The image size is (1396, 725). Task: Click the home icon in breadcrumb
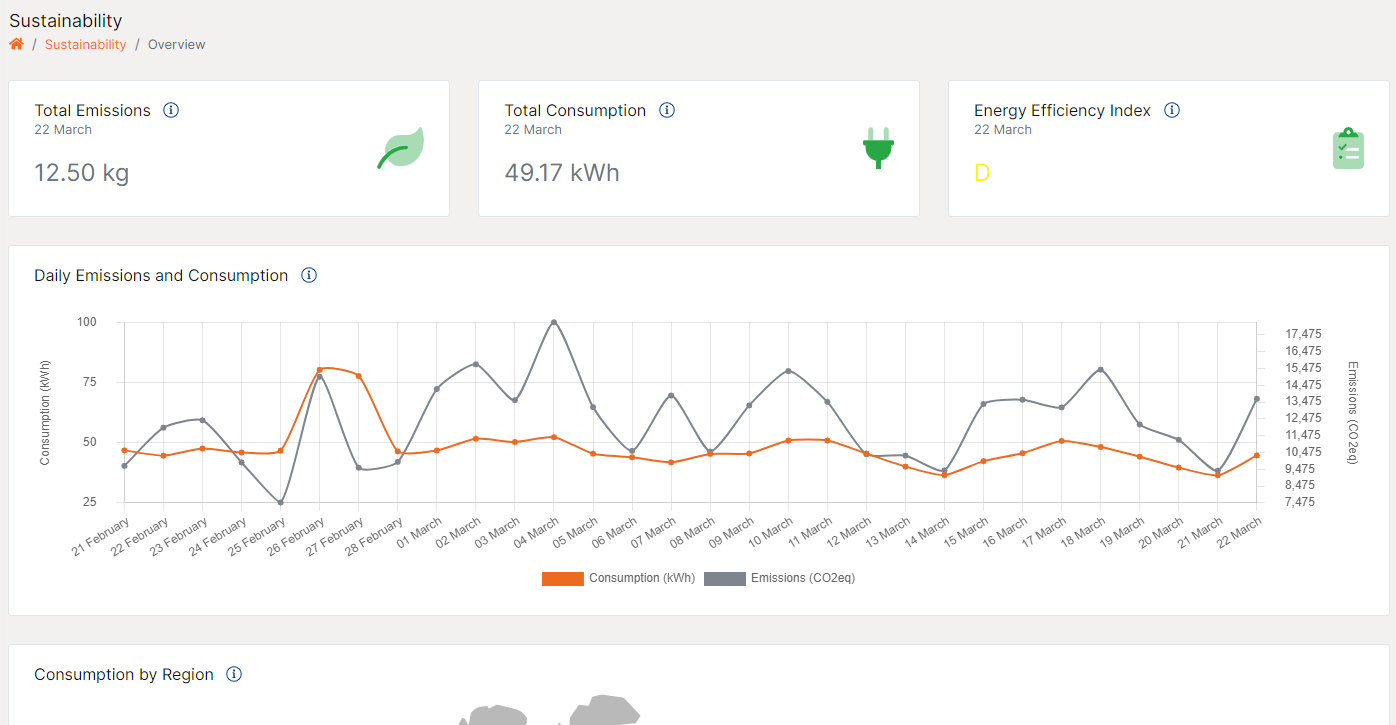pyautogui.click(x=16, y=44)
